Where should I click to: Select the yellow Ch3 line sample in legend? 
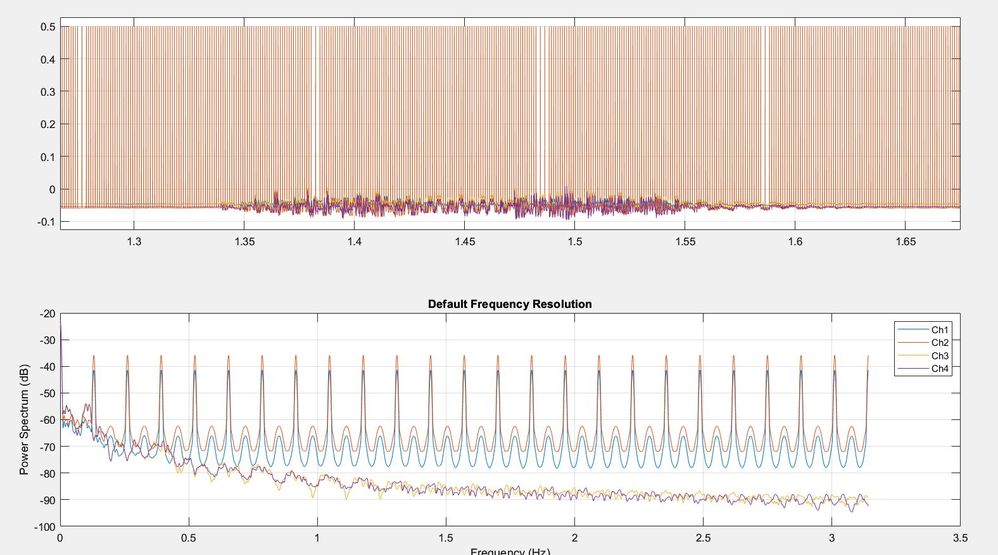pyautogui.click(x=913, y=356)
